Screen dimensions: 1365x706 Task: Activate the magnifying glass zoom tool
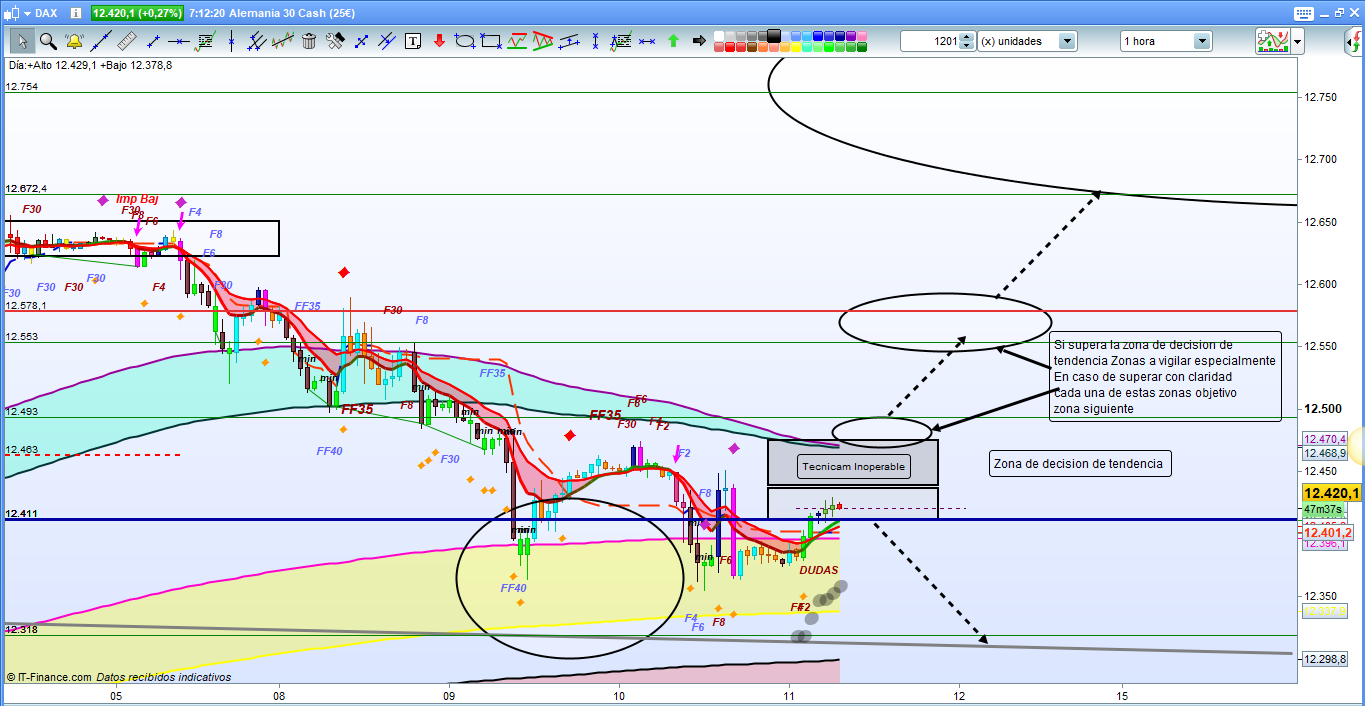(x=48, y=41)
